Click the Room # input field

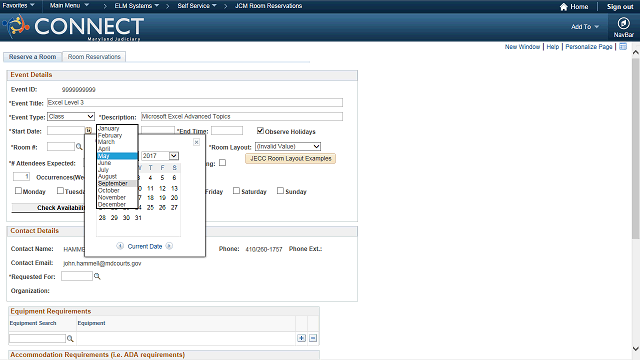(61, 147)
